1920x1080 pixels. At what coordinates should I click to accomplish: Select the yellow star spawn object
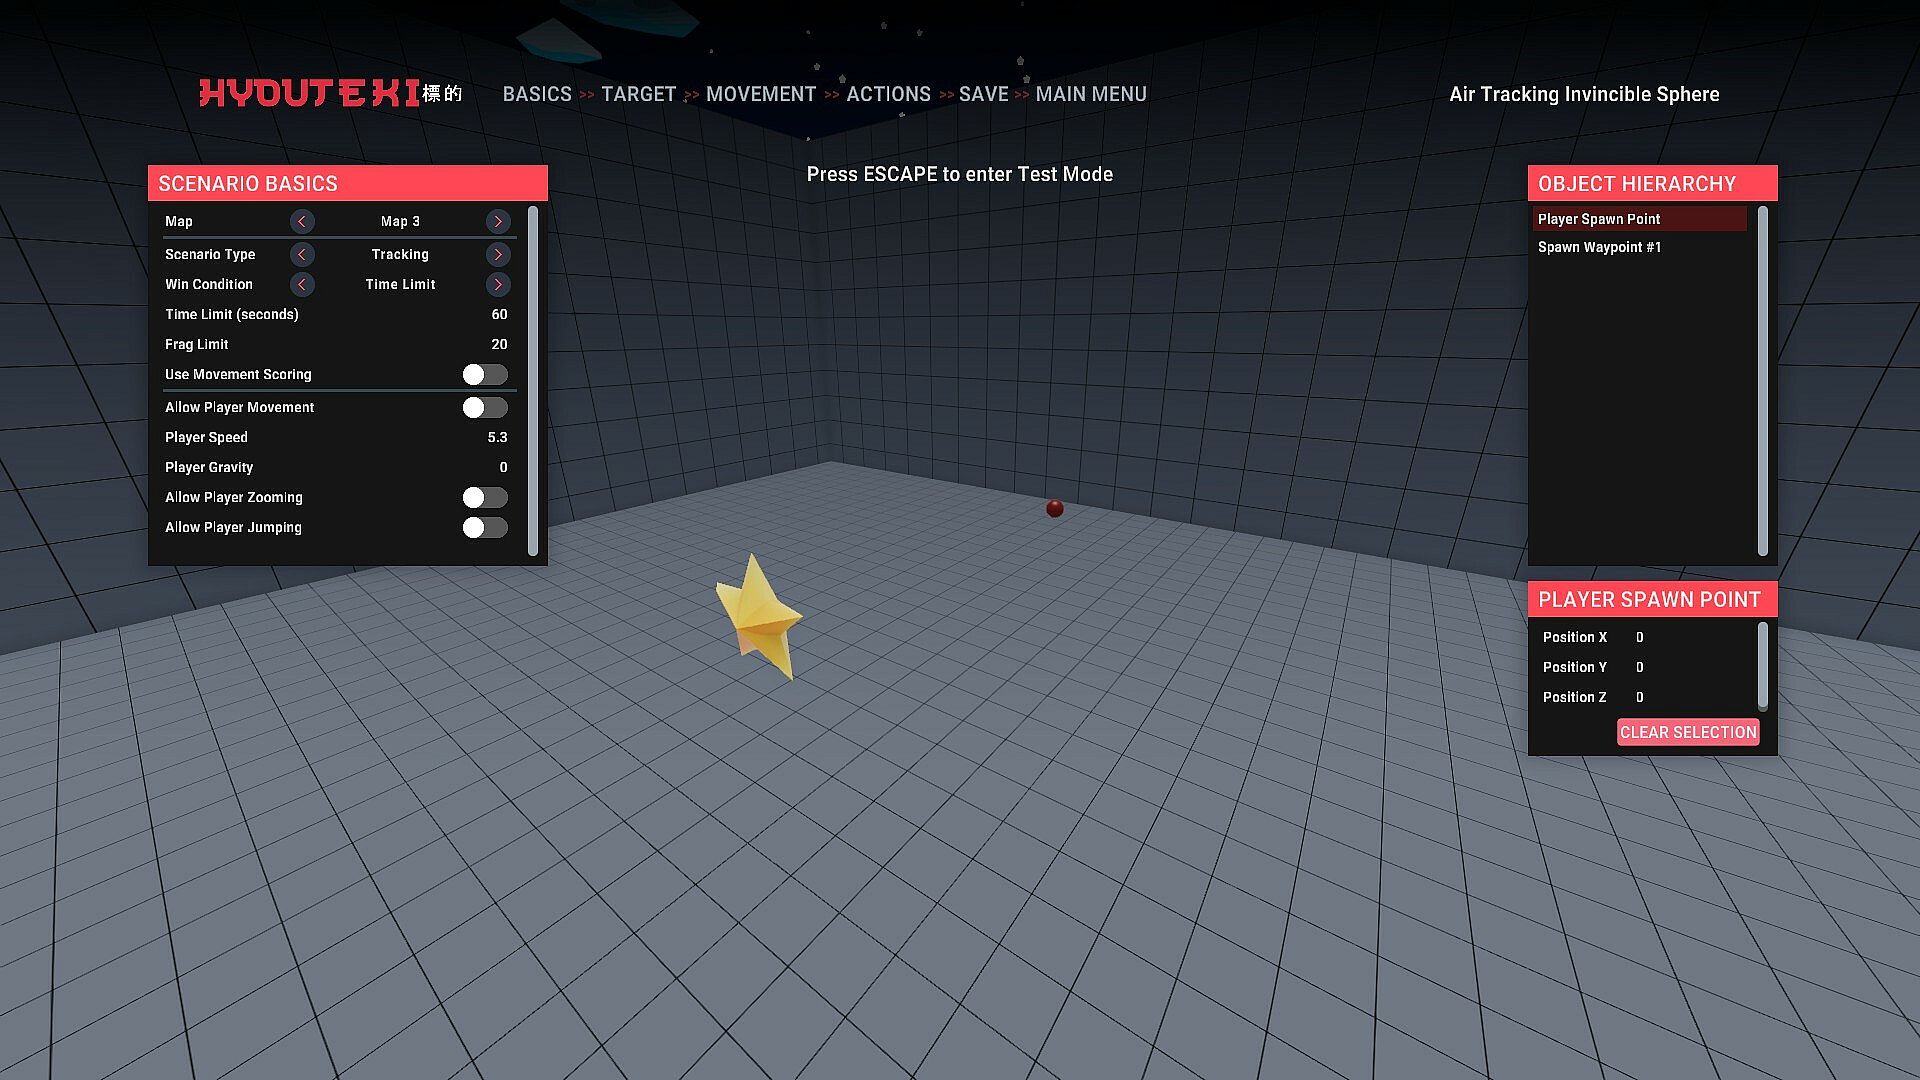[x=760, y=616]
